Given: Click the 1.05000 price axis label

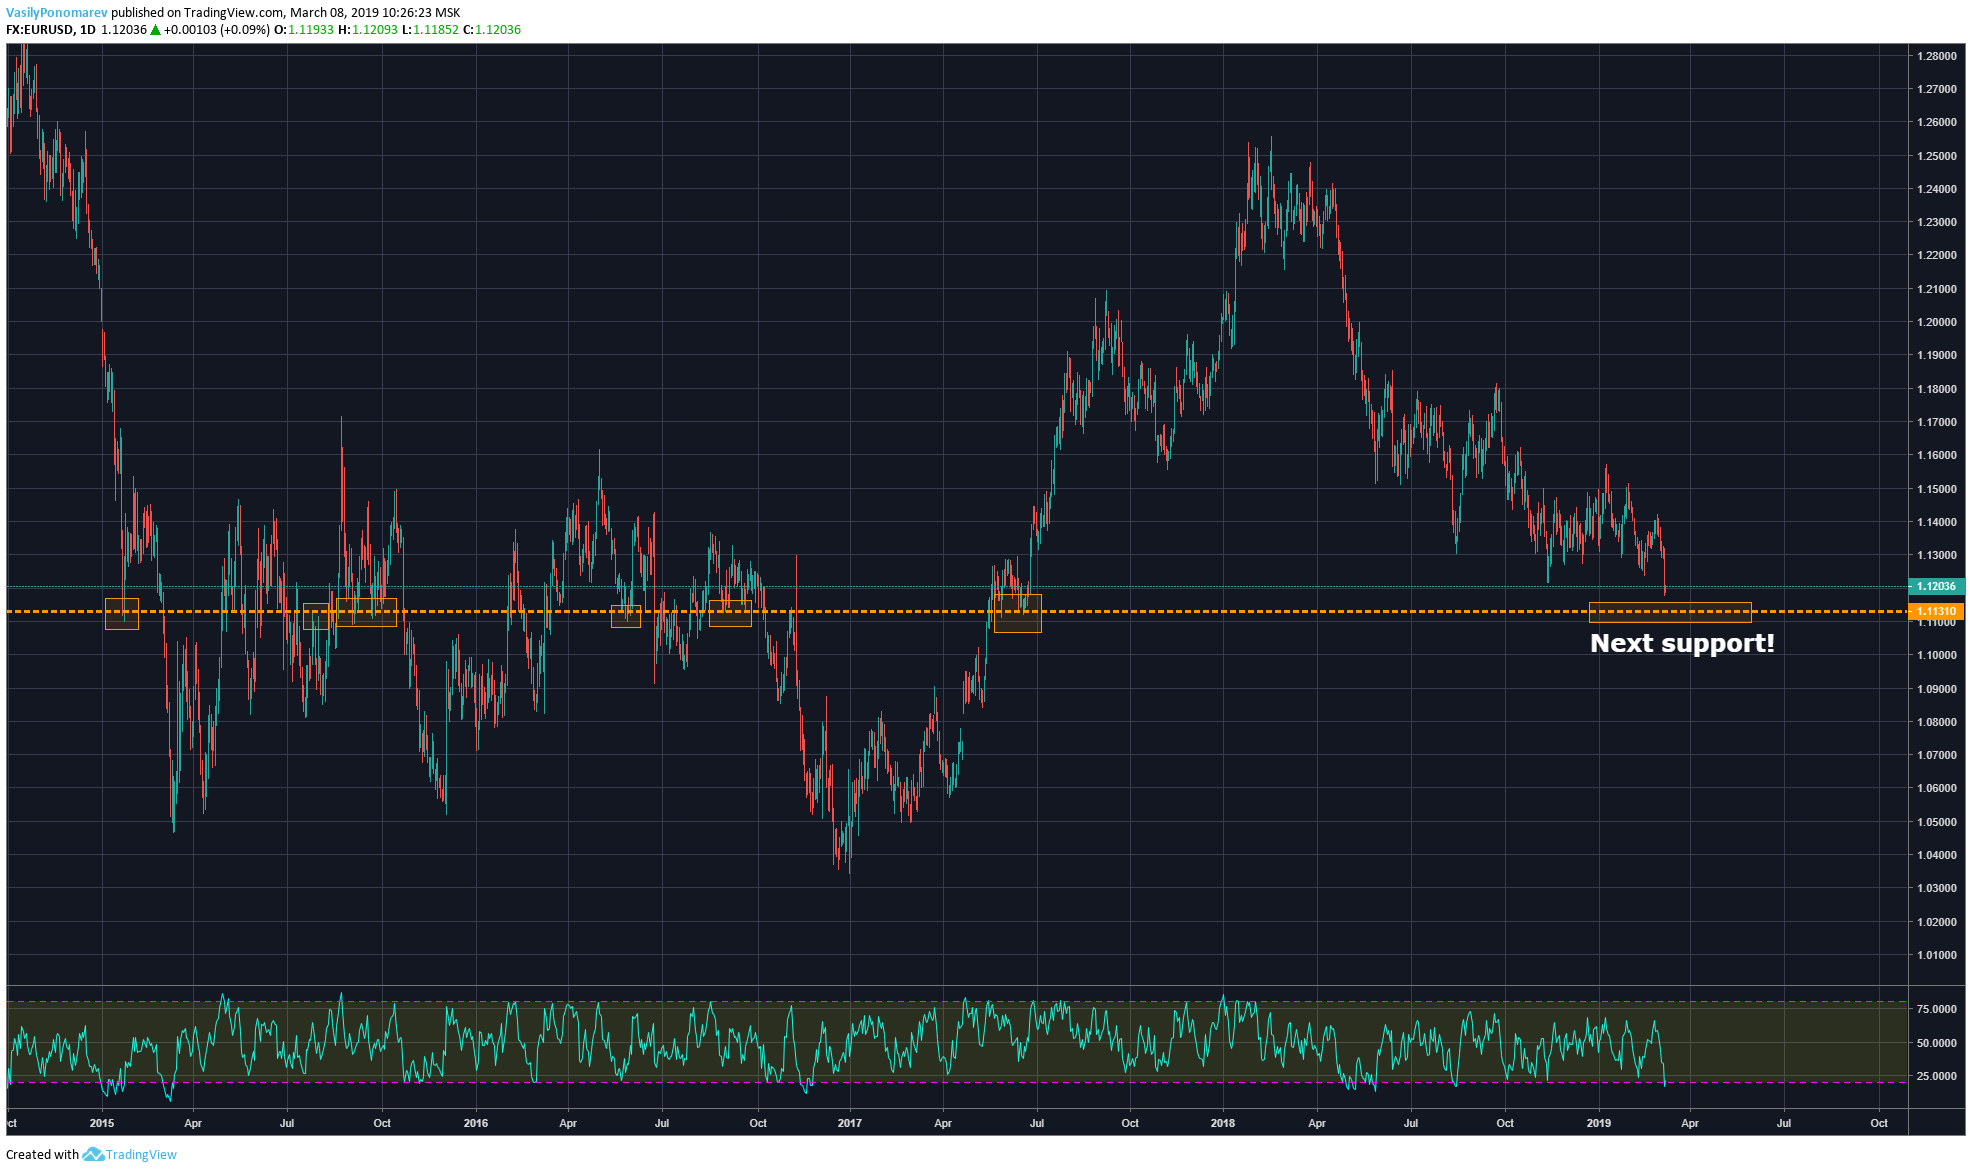Looking at the screenshot, I should 1936,822.
